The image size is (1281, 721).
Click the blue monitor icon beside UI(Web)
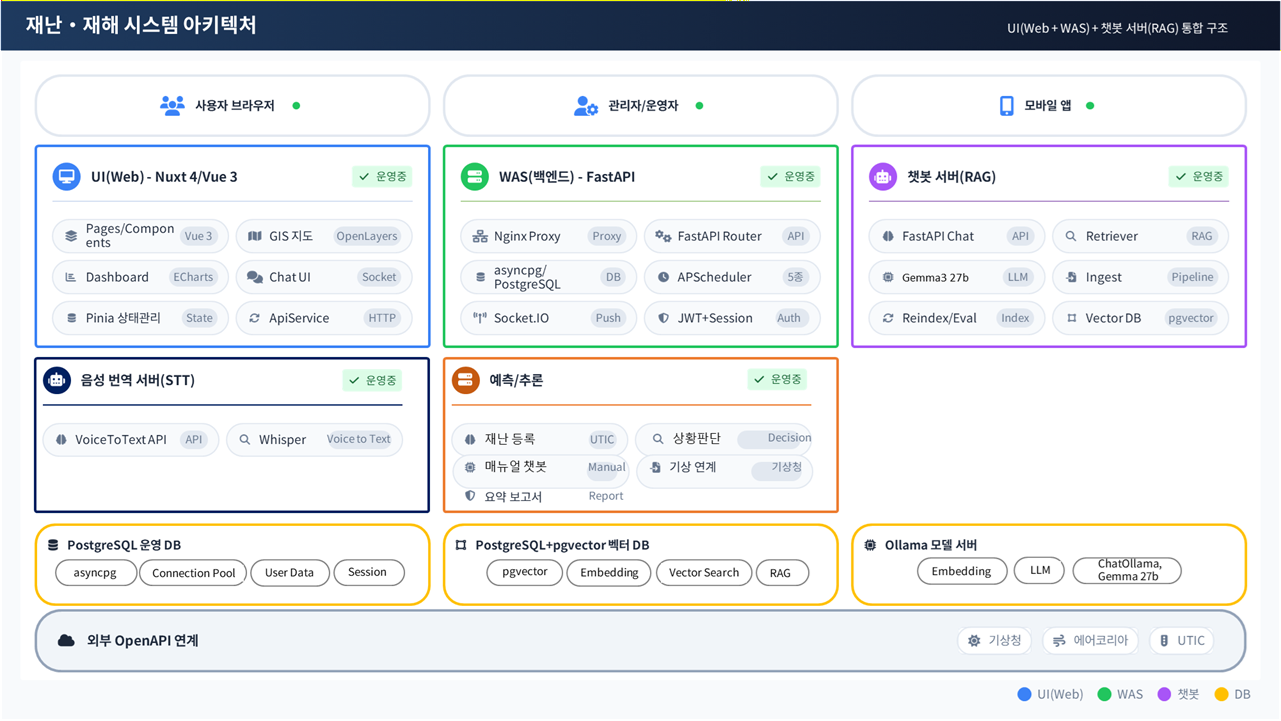pos(67,177)
